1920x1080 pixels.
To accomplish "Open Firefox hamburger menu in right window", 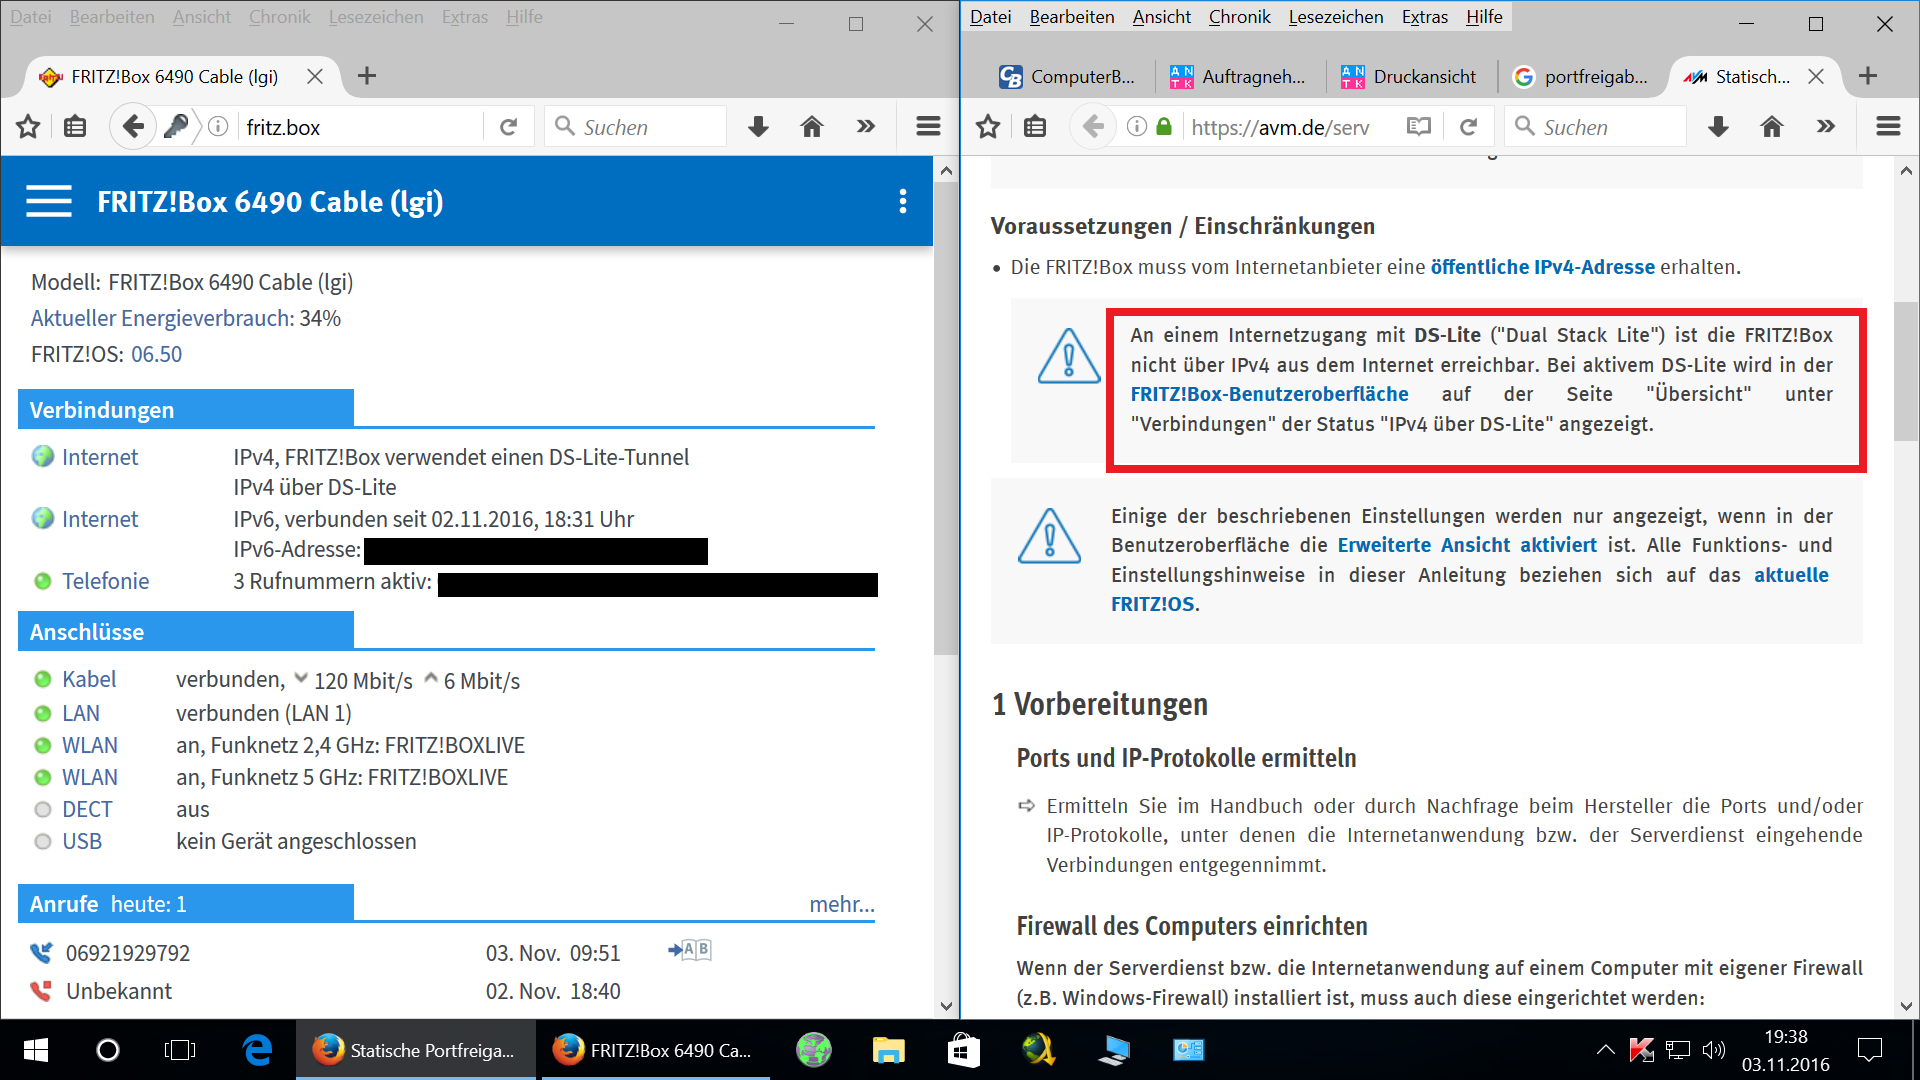I will [x=1888, y=127].
